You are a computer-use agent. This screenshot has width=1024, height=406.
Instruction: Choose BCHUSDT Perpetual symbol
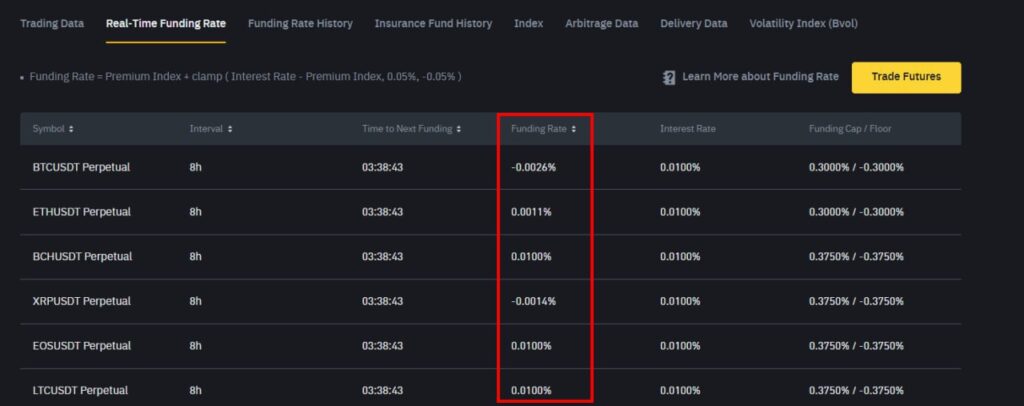click(82, 257)
